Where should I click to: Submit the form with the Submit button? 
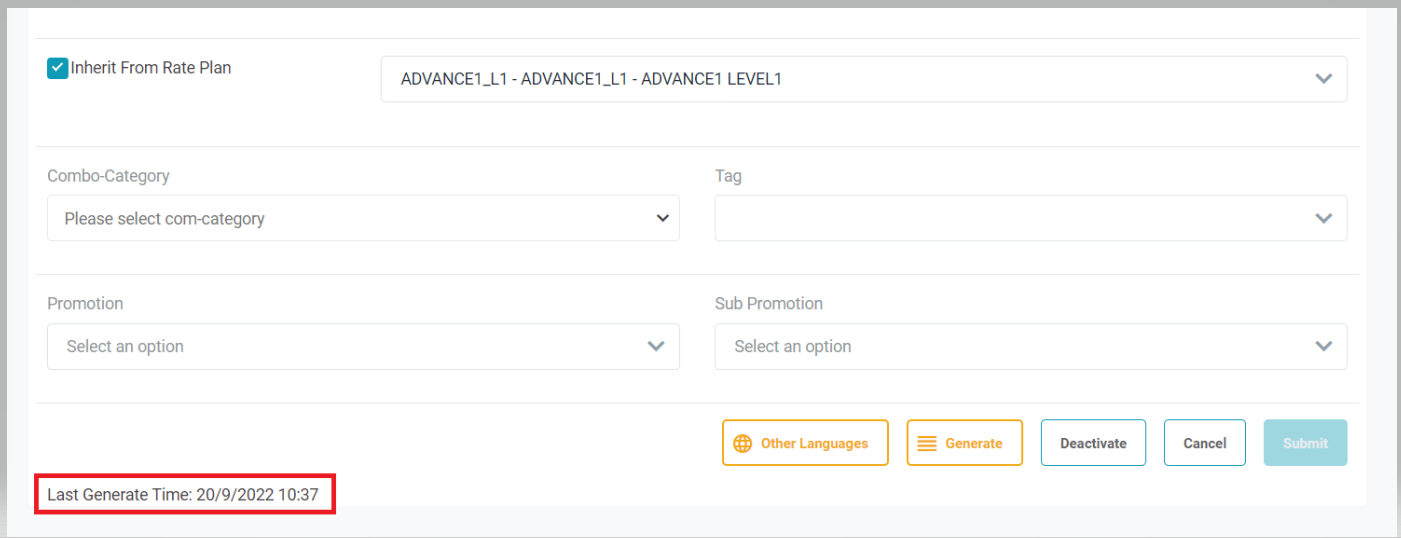pos(1305,443)
